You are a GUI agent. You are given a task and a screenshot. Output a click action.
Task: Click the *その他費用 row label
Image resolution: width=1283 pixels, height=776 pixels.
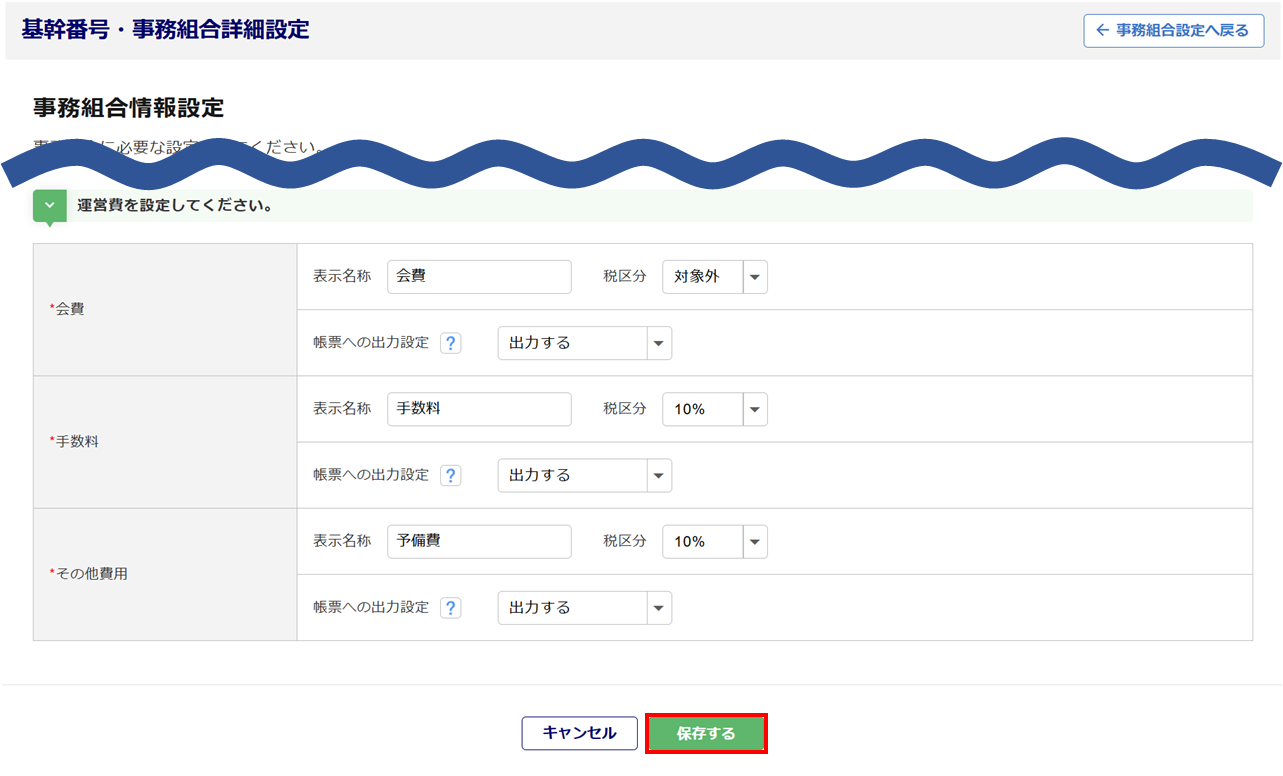click(x=89, y=574)
